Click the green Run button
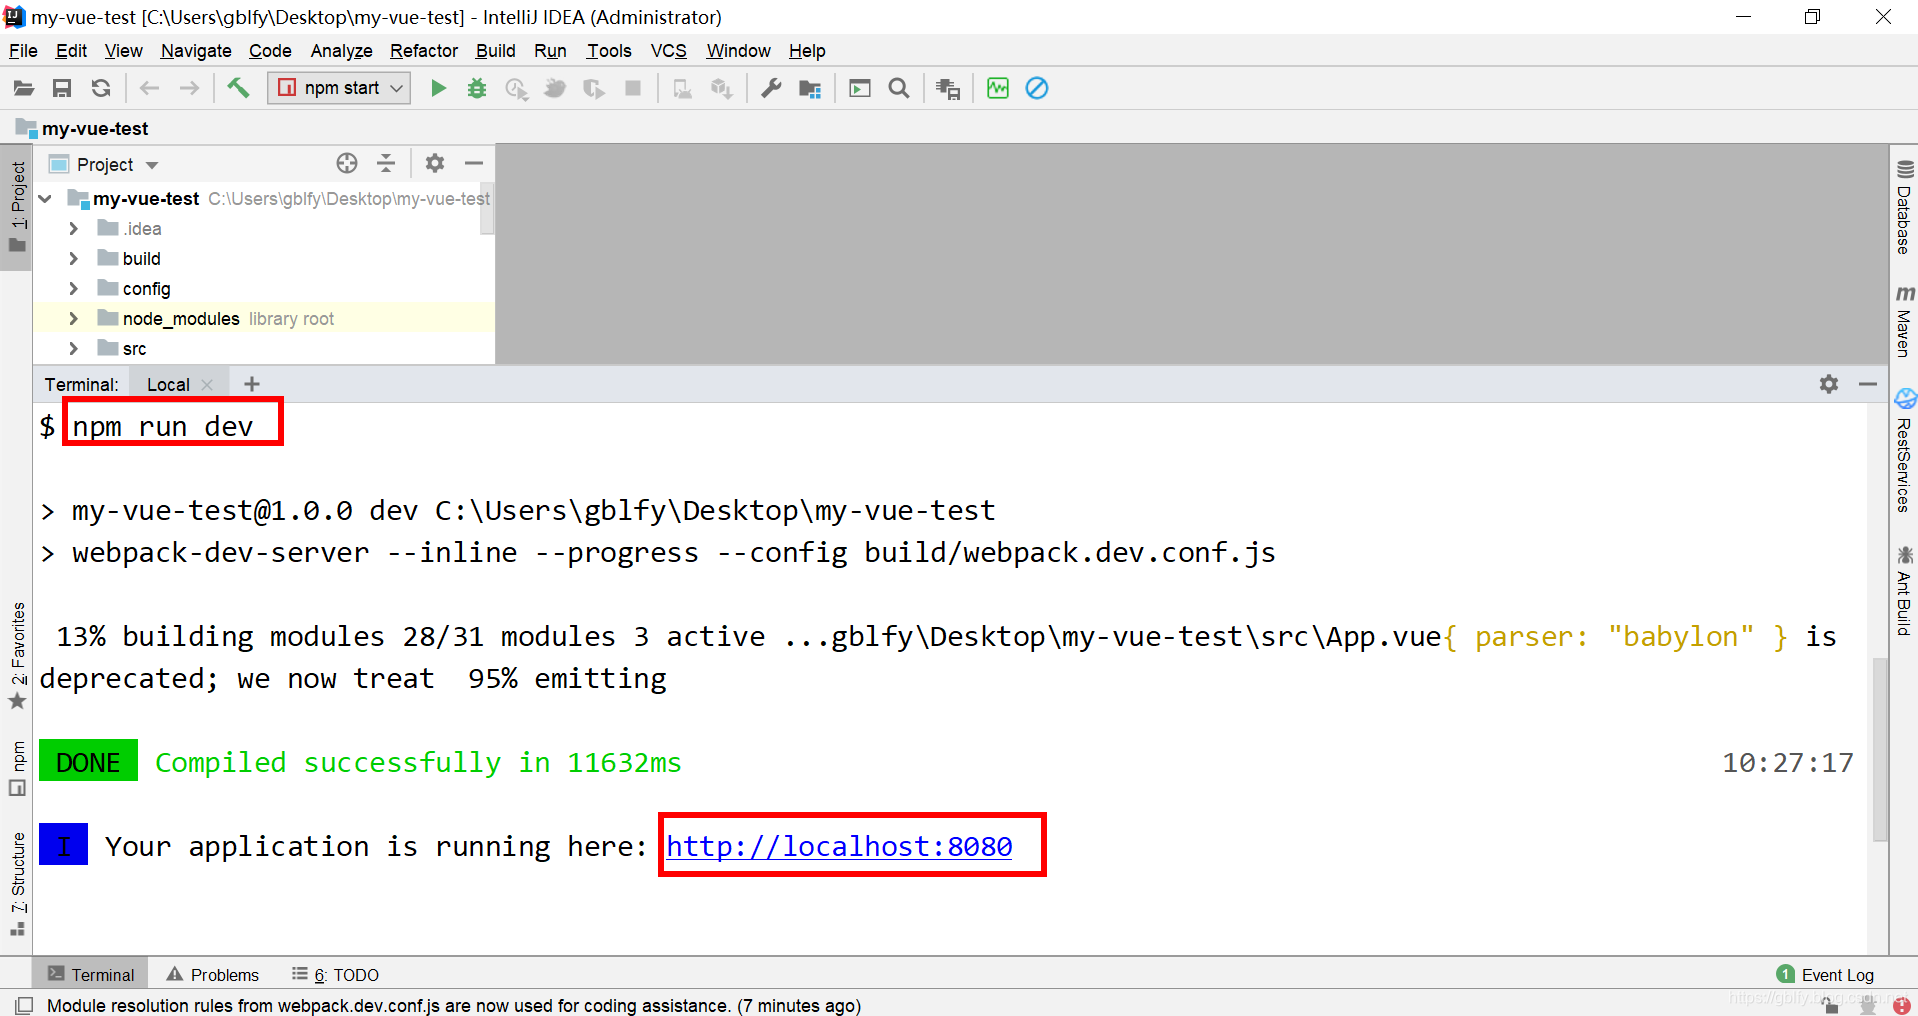The width and height of the screenshot is (1918, 1016). click(x=438, y=88)
